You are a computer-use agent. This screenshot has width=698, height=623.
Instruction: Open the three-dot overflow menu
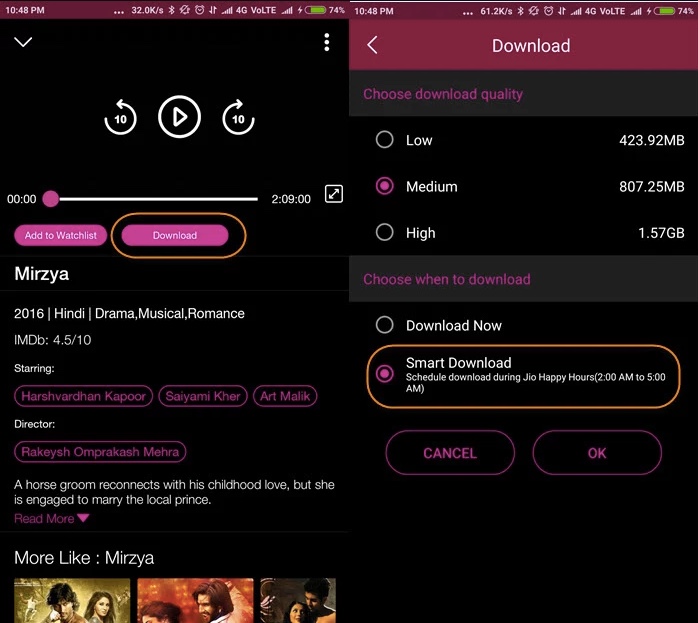[327, 42]
